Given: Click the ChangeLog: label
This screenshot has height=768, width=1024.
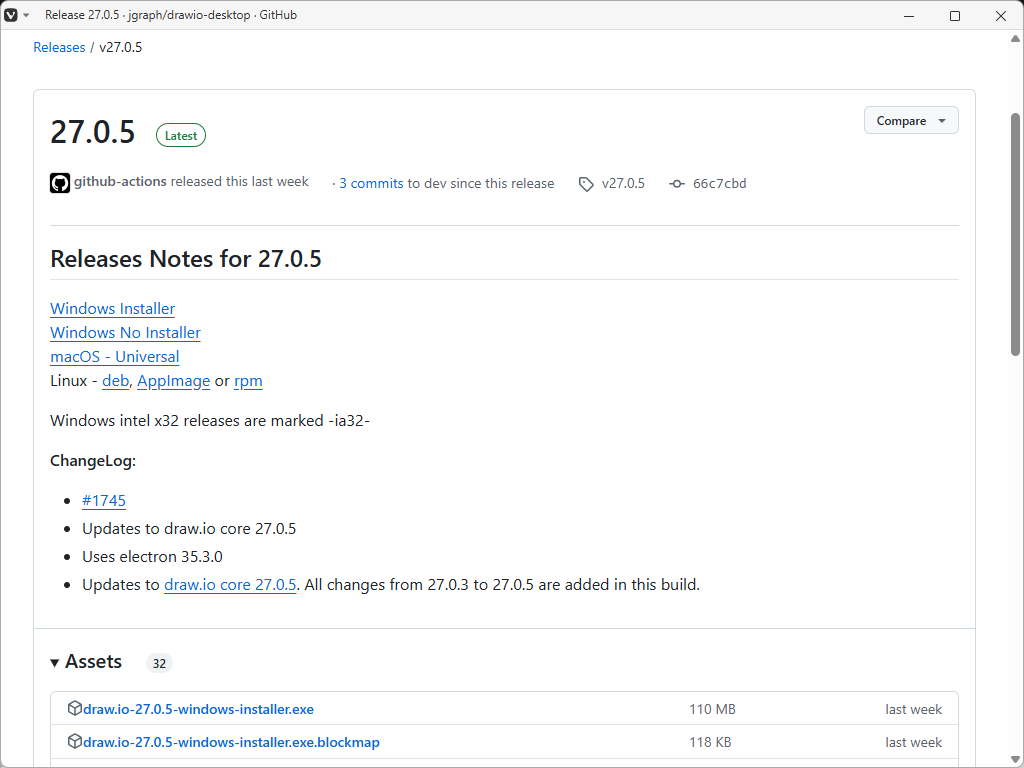Looking at the screenshot, I should (x=93, y=461).
